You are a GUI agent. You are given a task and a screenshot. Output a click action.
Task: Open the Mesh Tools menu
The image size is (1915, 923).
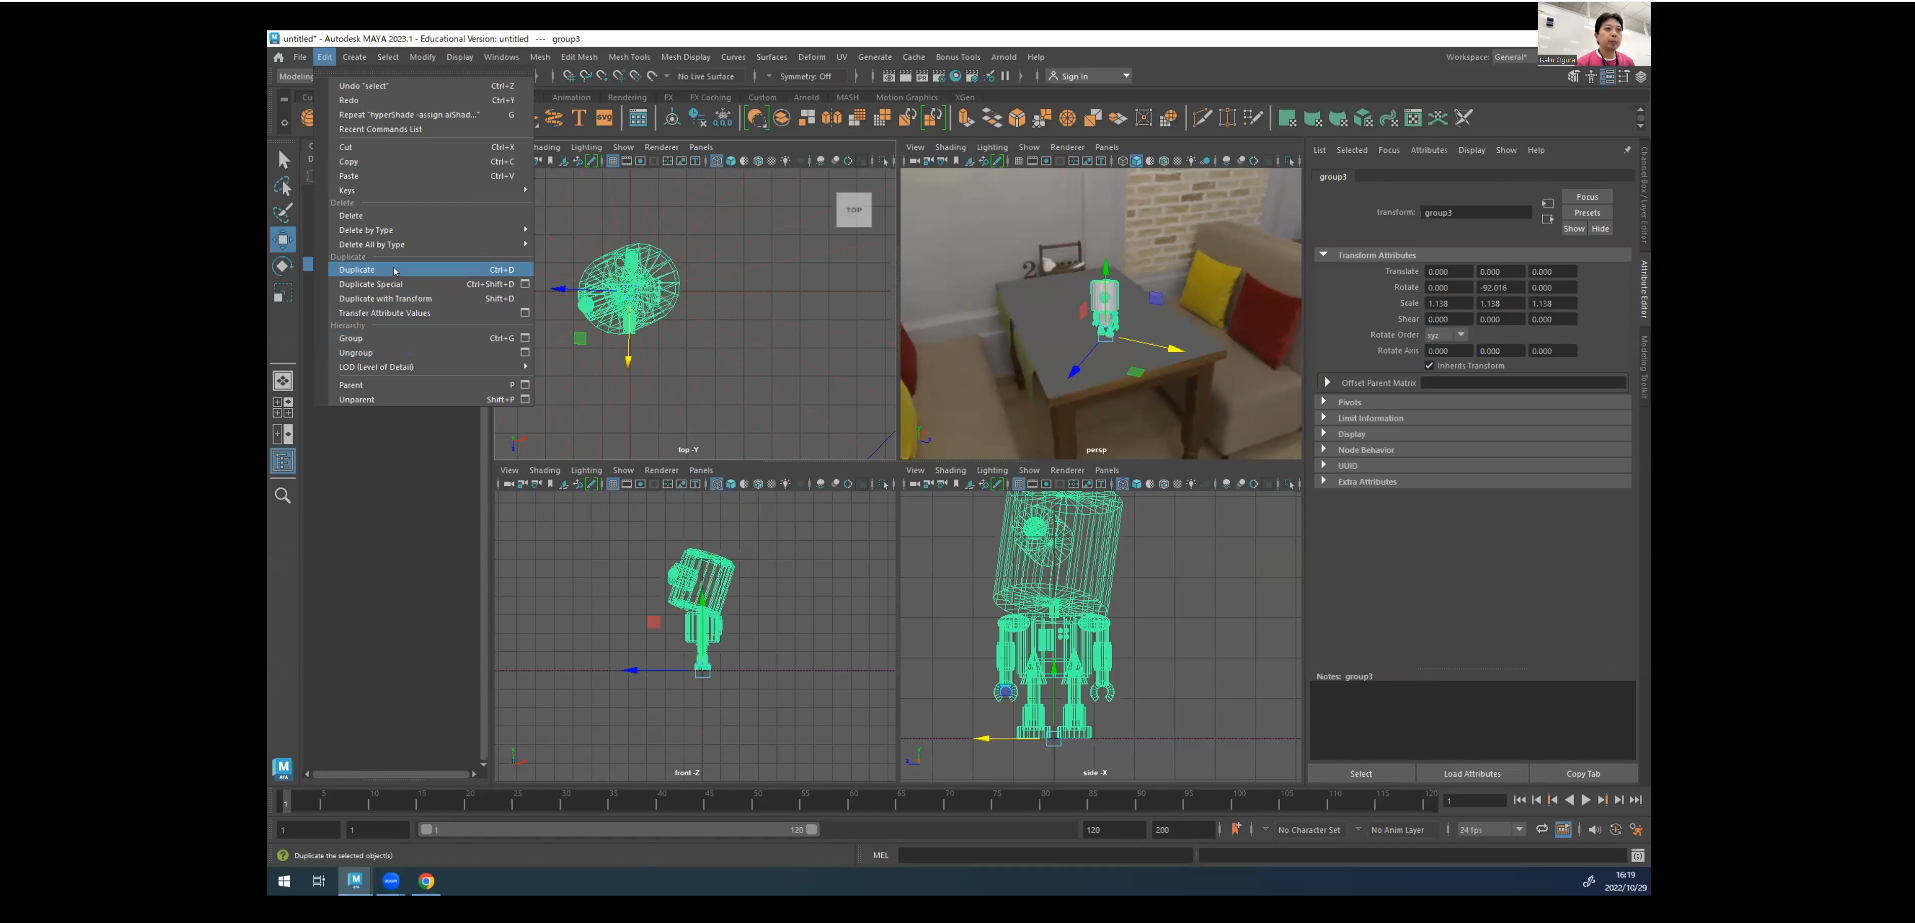629,57
